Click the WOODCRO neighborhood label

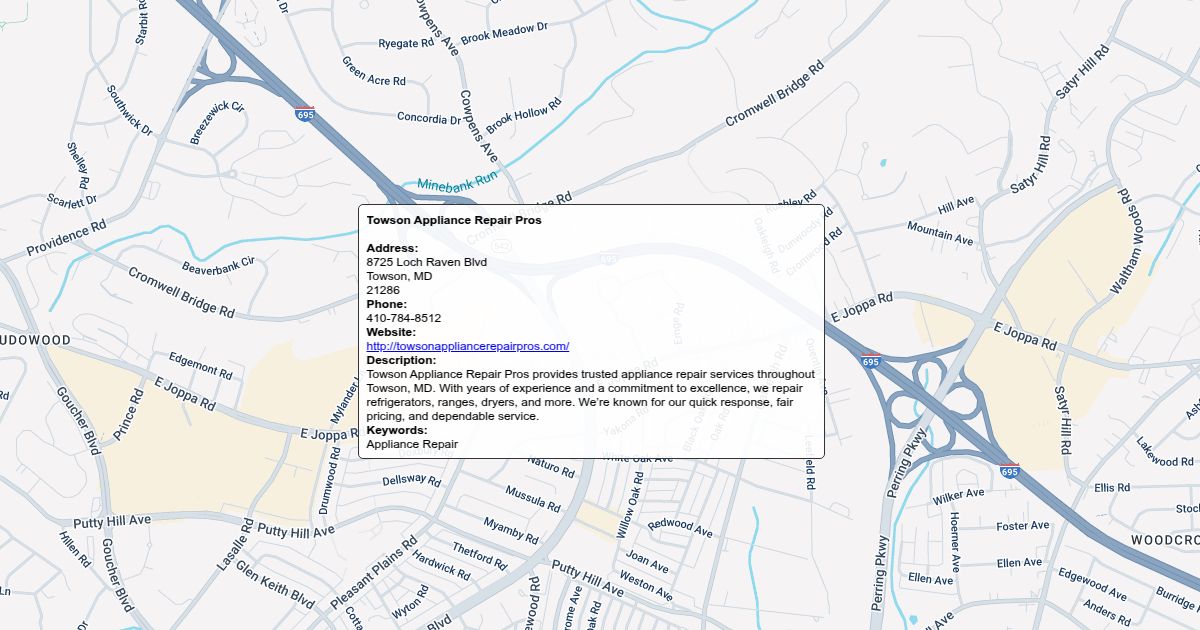1165,540
